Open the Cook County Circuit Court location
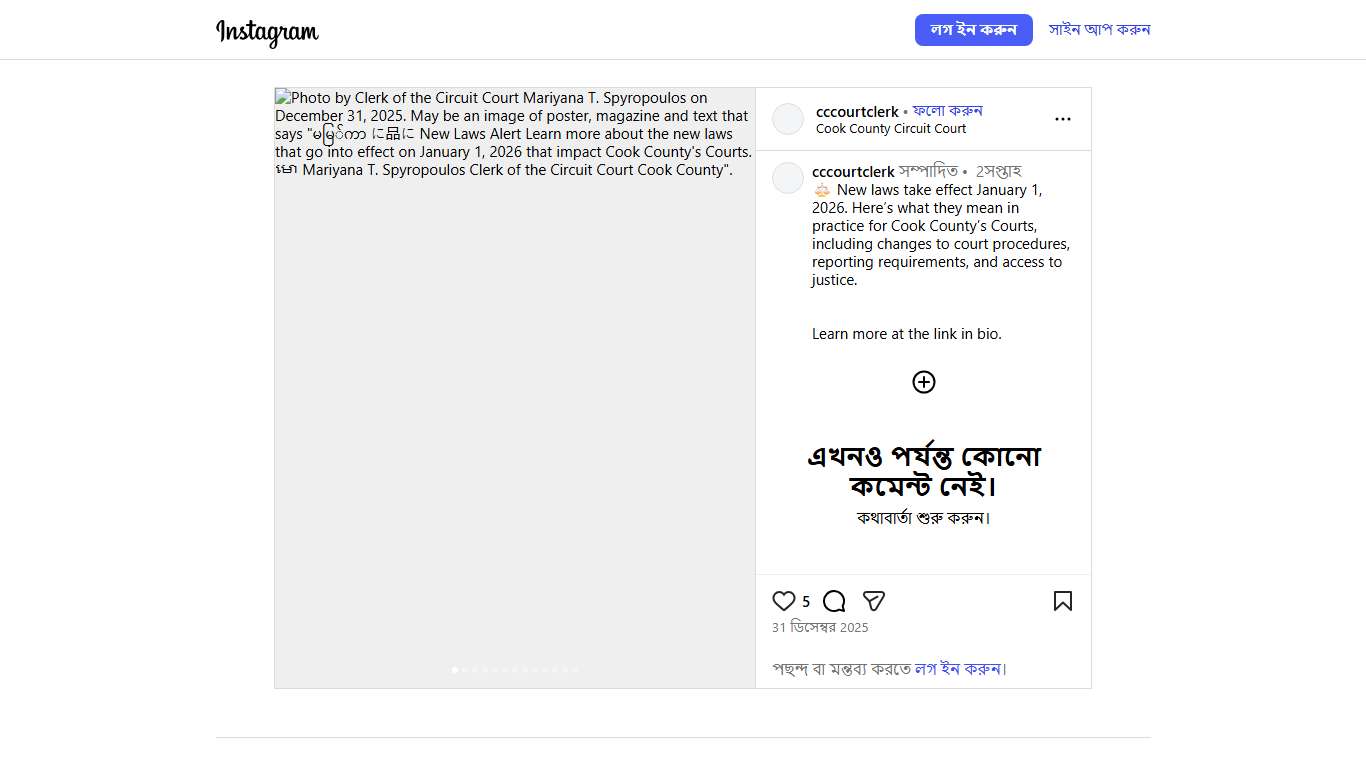 tap(890, 129)
